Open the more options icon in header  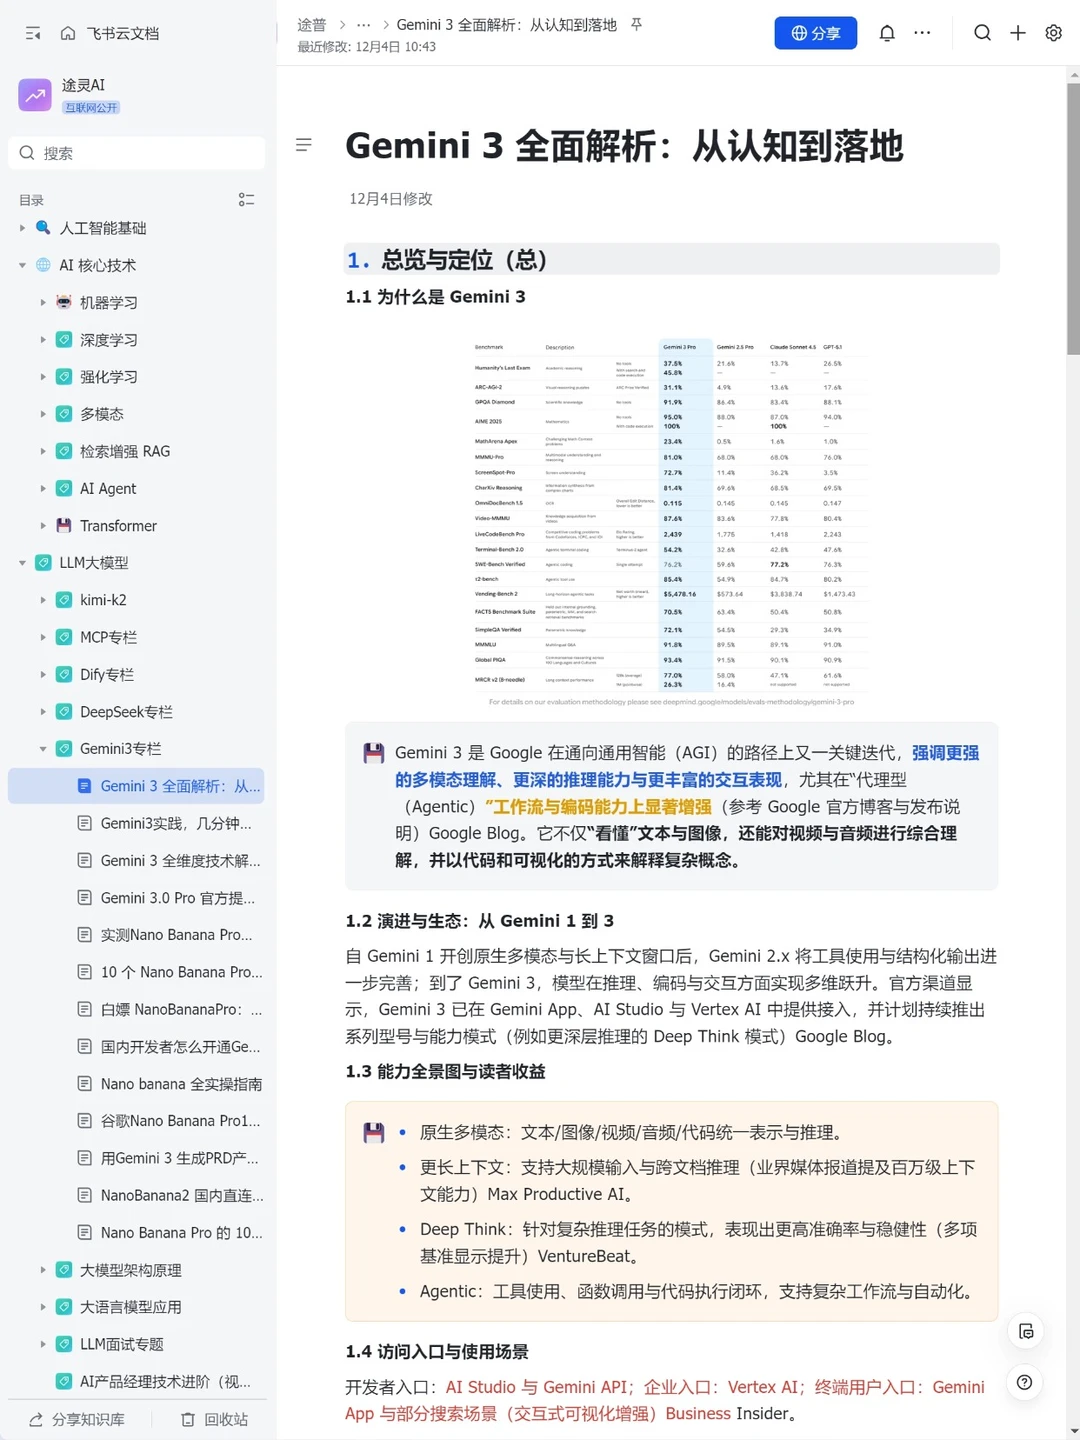922,33
